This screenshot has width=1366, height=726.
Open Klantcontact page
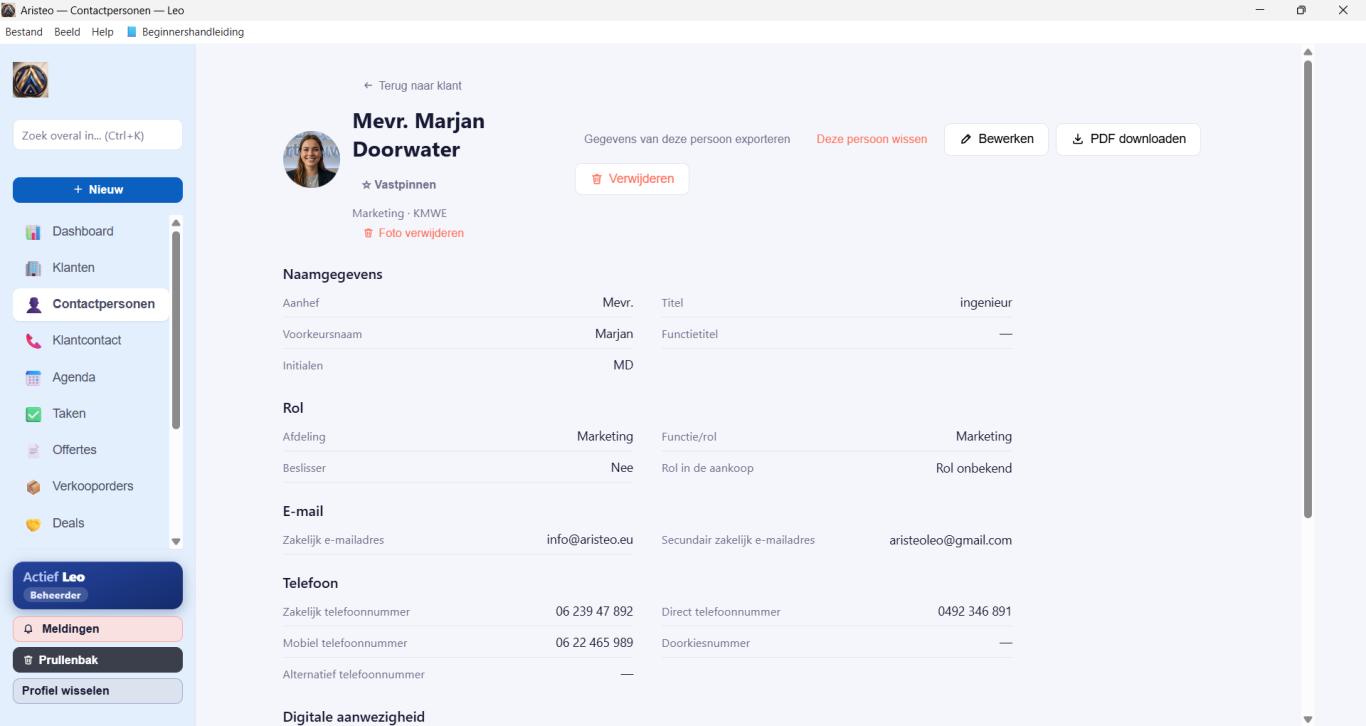click(91, 340)
